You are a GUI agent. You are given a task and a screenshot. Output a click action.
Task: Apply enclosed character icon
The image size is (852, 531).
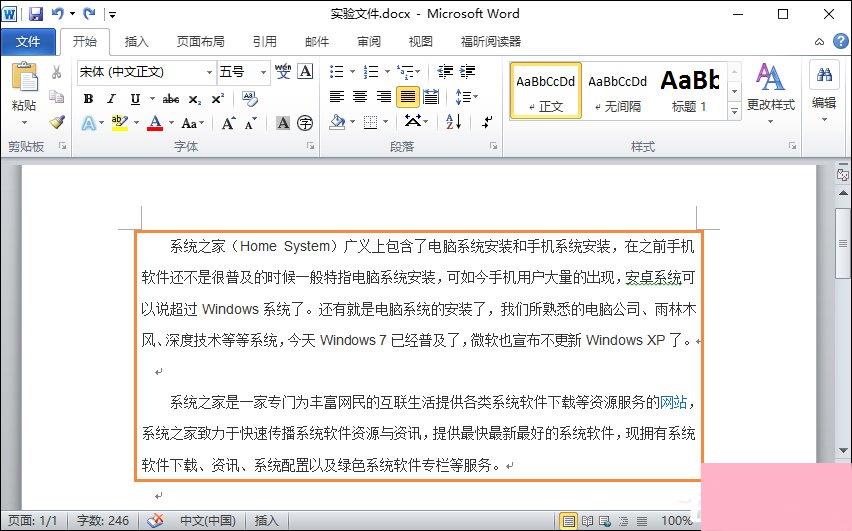coord(305,123)
